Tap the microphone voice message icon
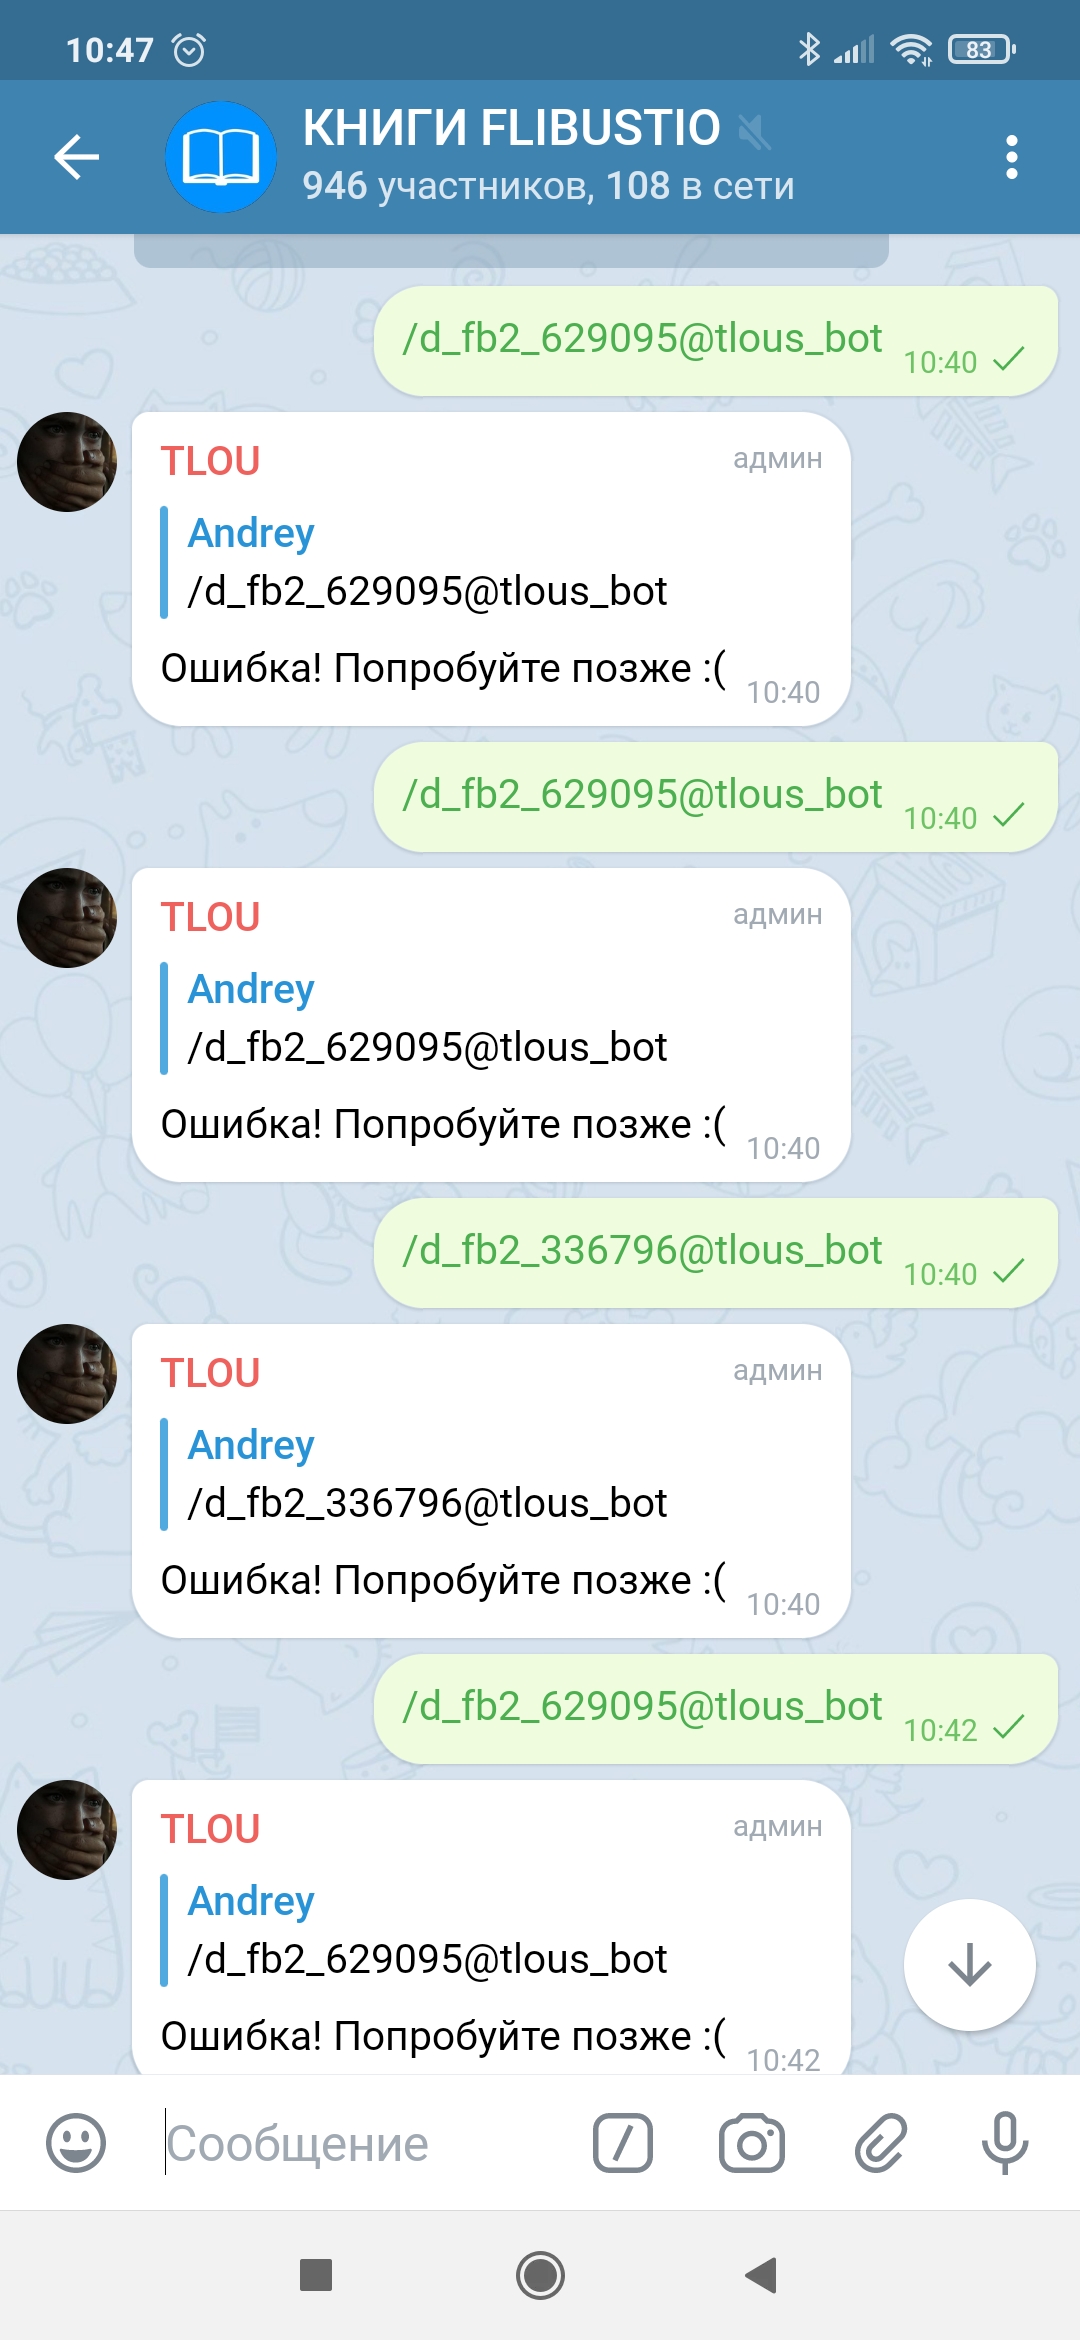 (1005, 2143)
